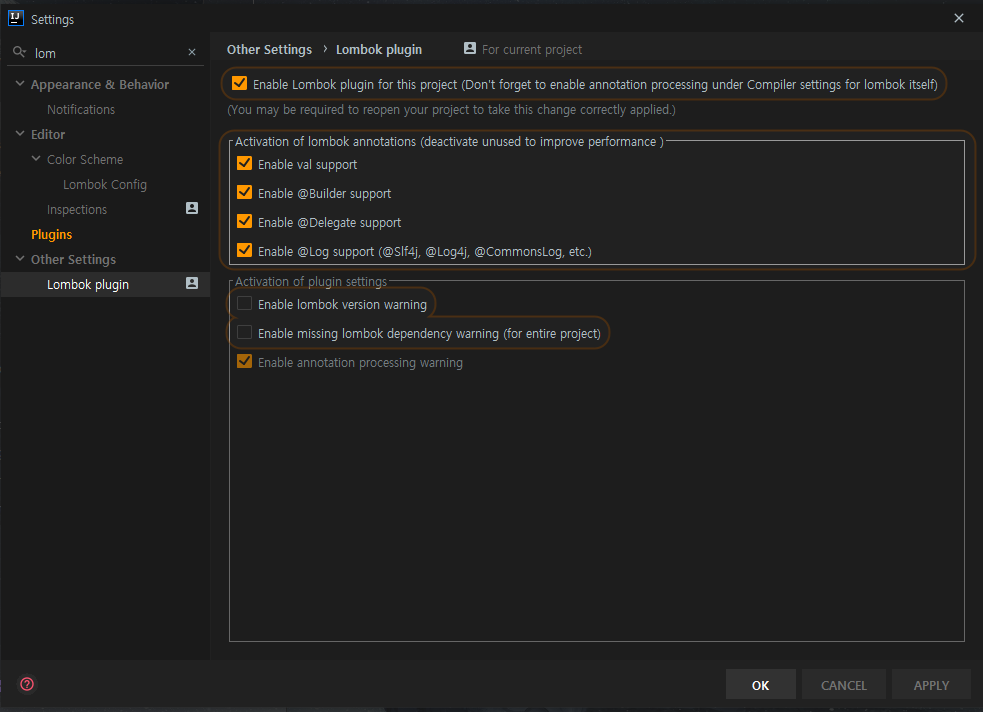Click IntelliJ logo in title bar
This screenshot has width=983, height=712.
pos(16,18)
